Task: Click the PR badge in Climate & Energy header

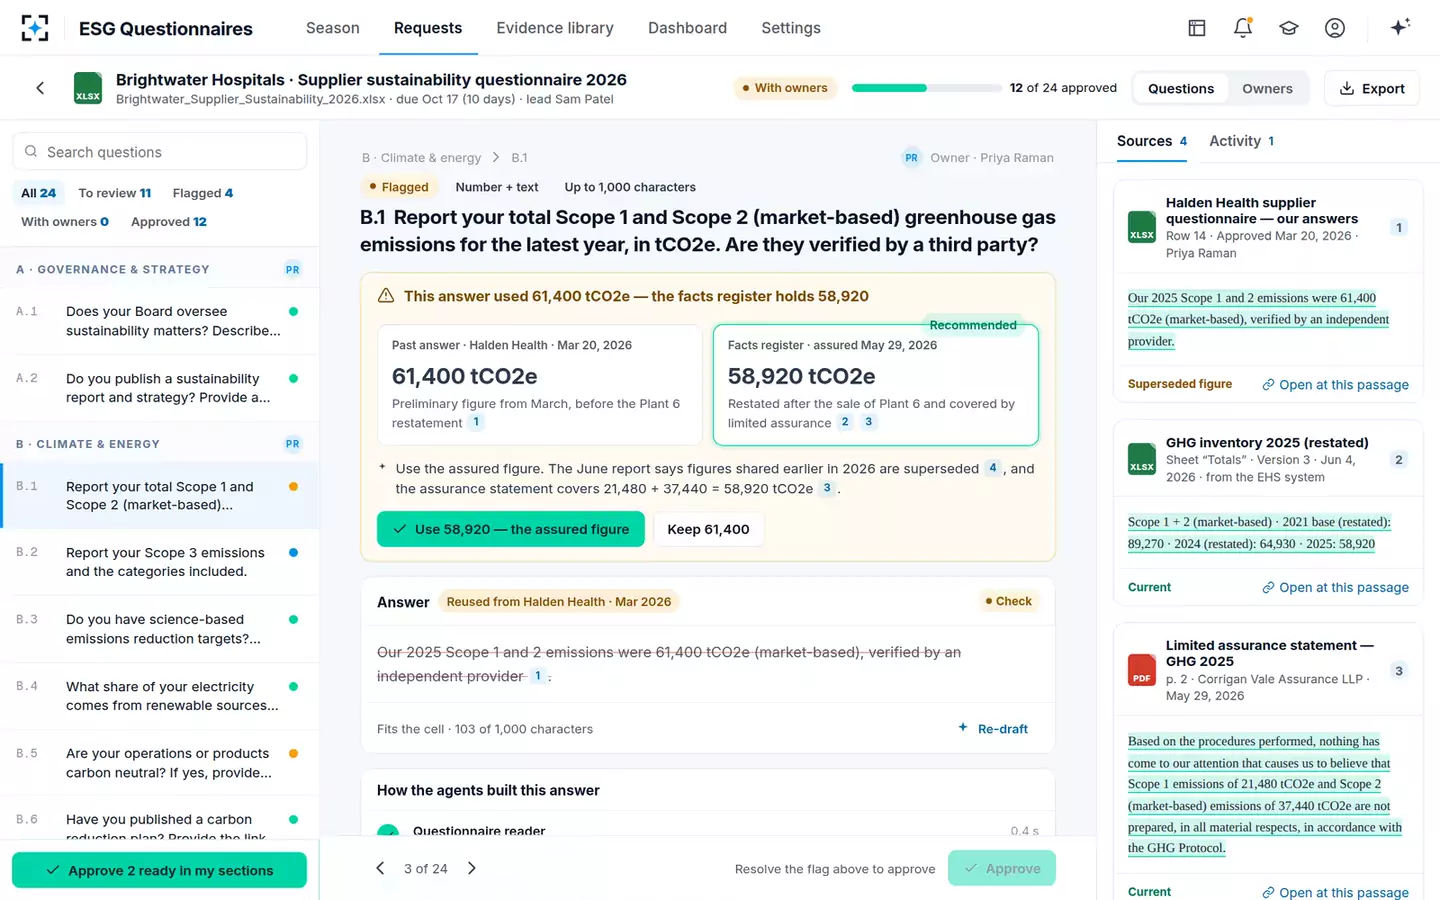Action: (292, 444)
